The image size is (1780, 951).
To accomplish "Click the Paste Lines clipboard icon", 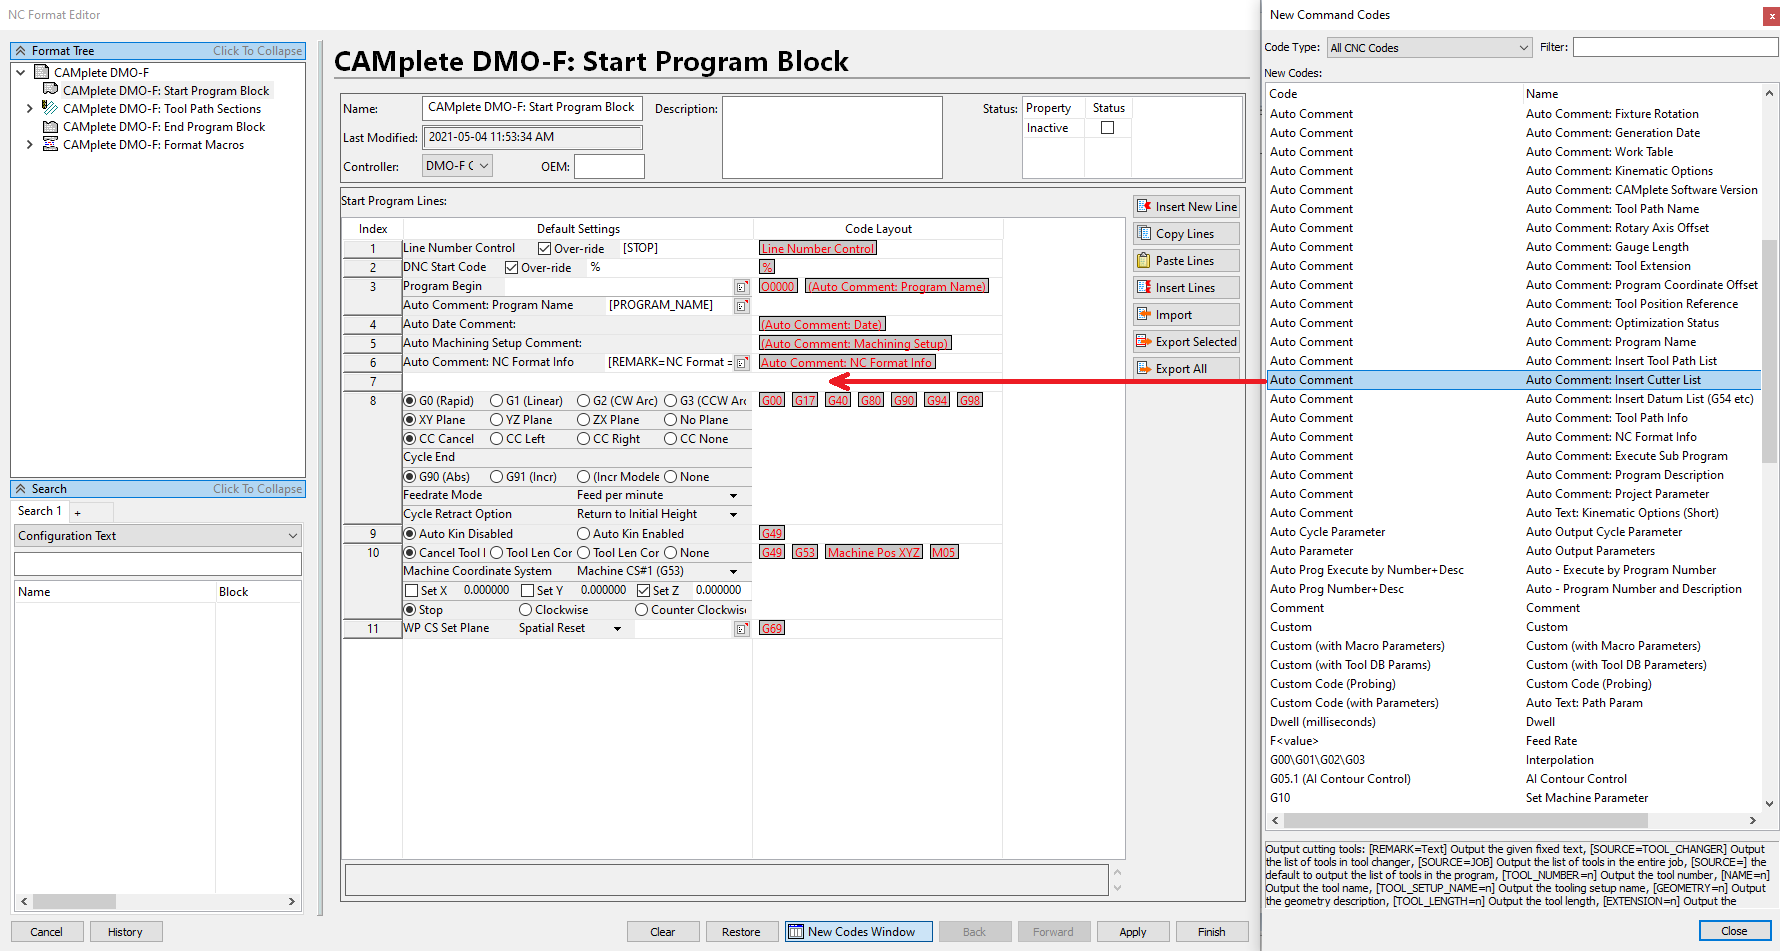I will point(1144,260).
